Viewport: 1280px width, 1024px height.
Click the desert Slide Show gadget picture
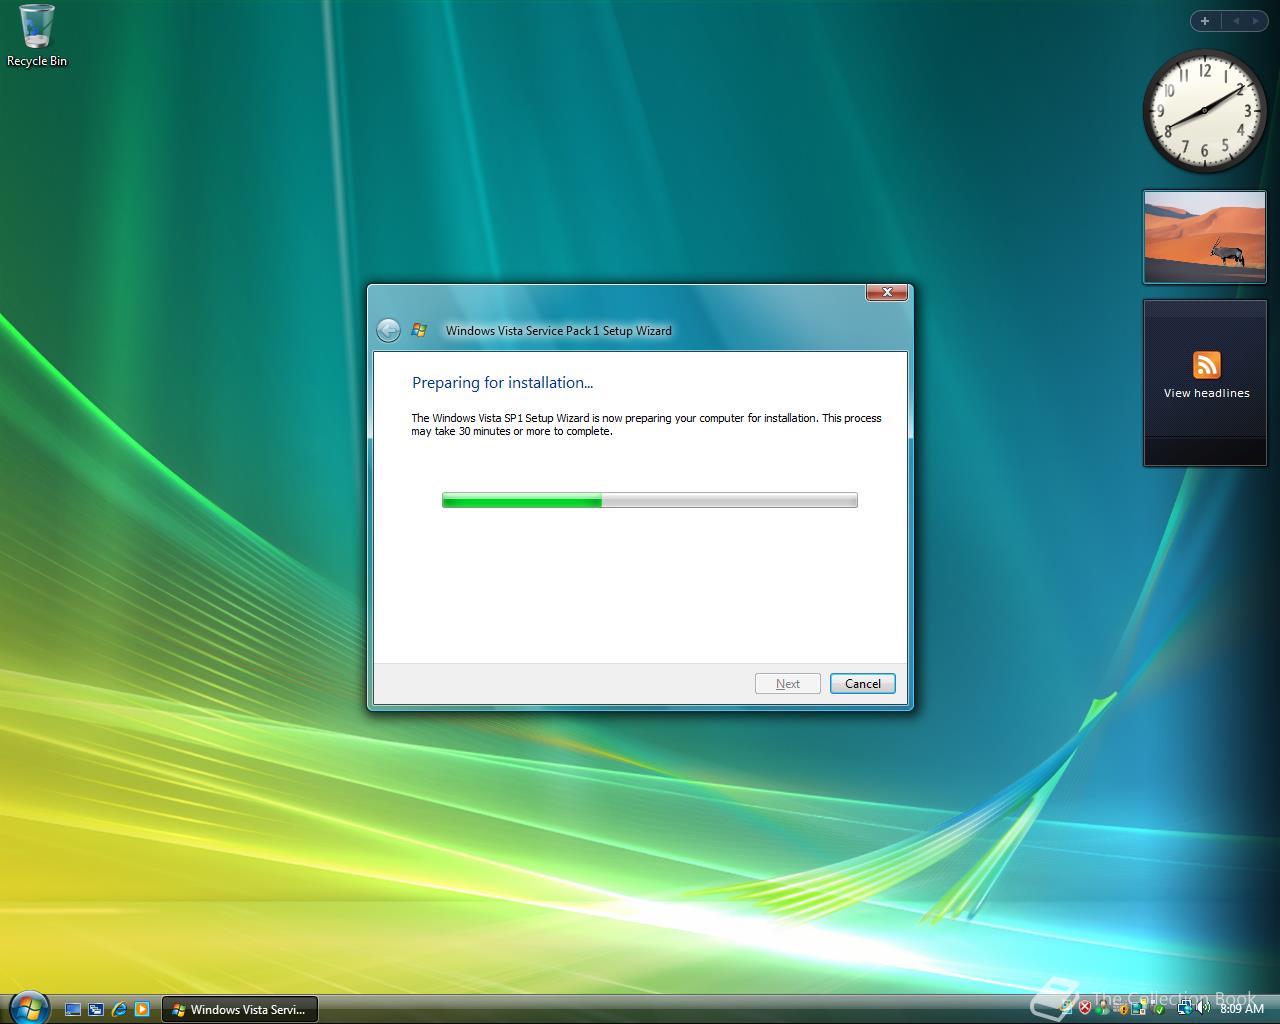[1205, 237]
